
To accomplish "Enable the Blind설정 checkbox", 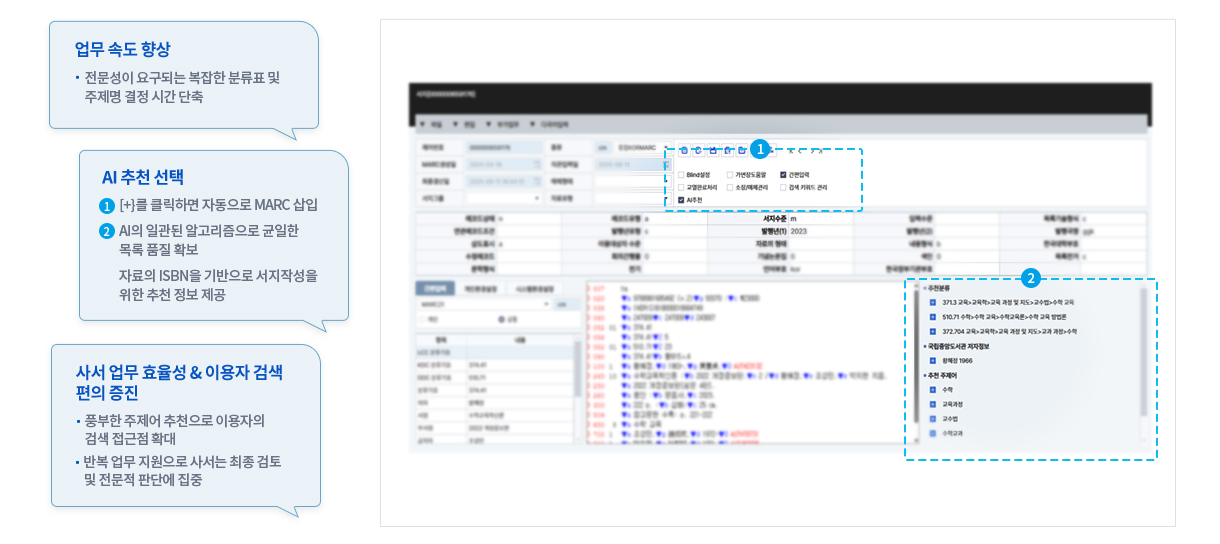I will point(681,174).
